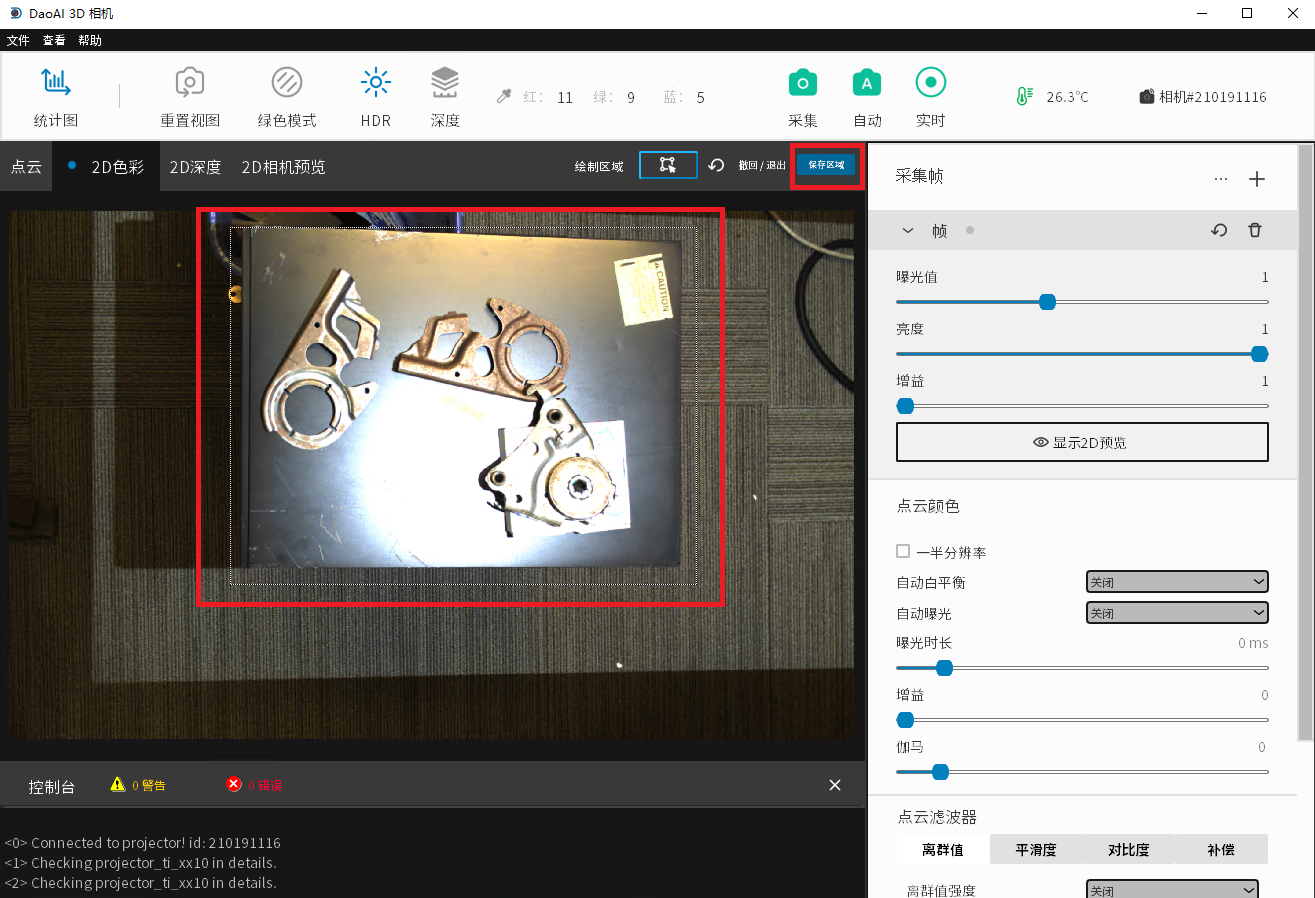Click console line '<0> Connected to projector!'
The image size is (1315, 898).
[142, 843]
